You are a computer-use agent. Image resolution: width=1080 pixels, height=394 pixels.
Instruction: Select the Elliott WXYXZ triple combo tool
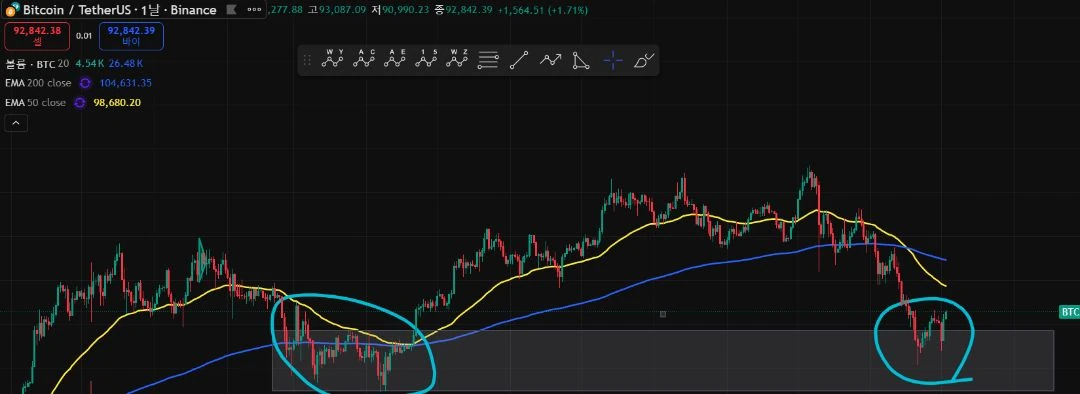457,60
